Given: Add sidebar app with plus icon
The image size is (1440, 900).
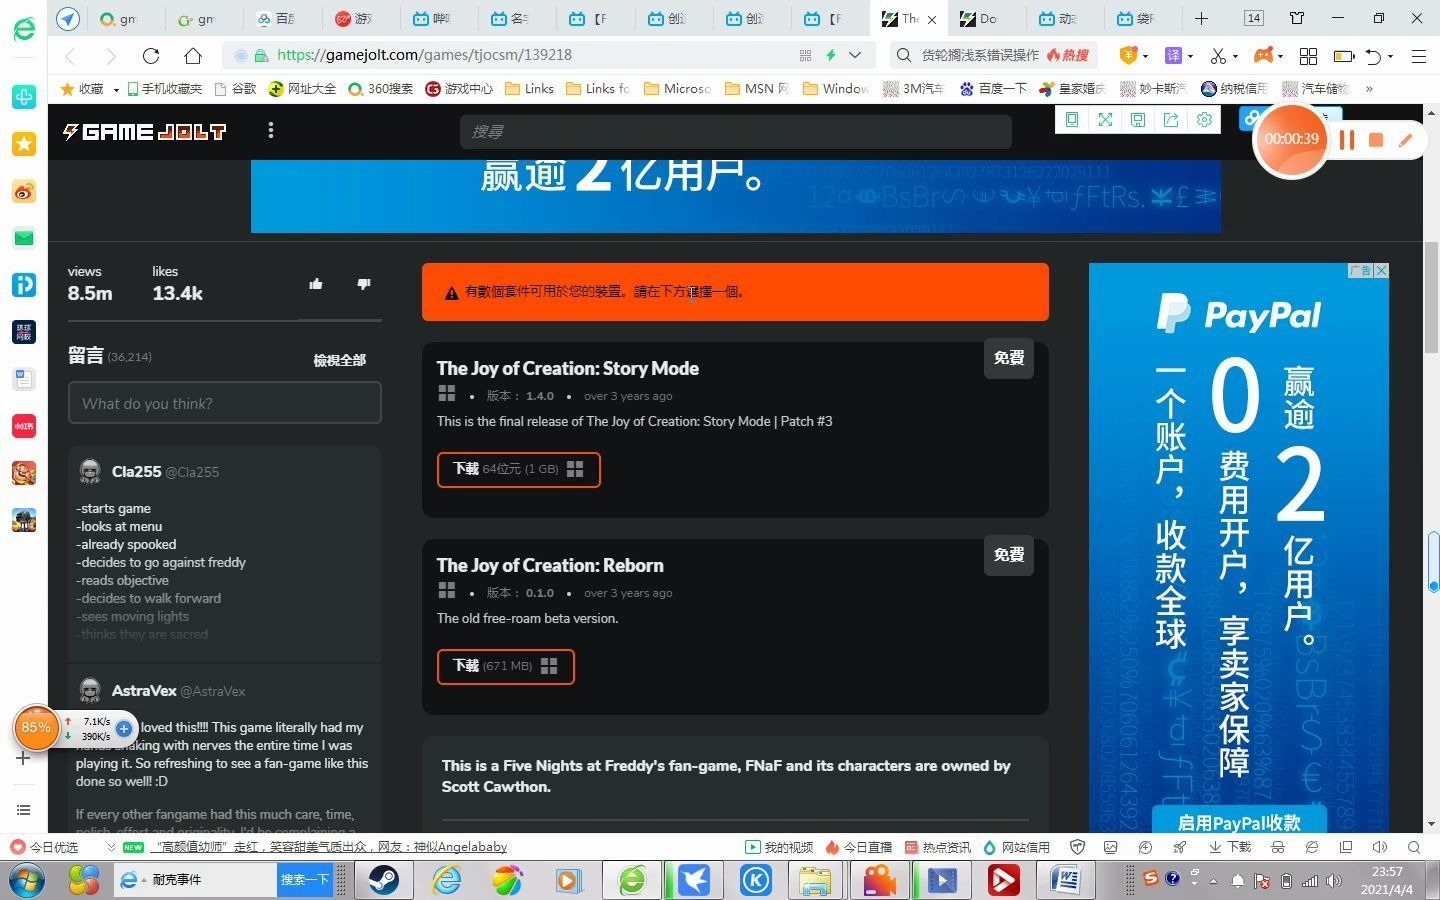Looking at the screenshot, I should tap(24, 758).
